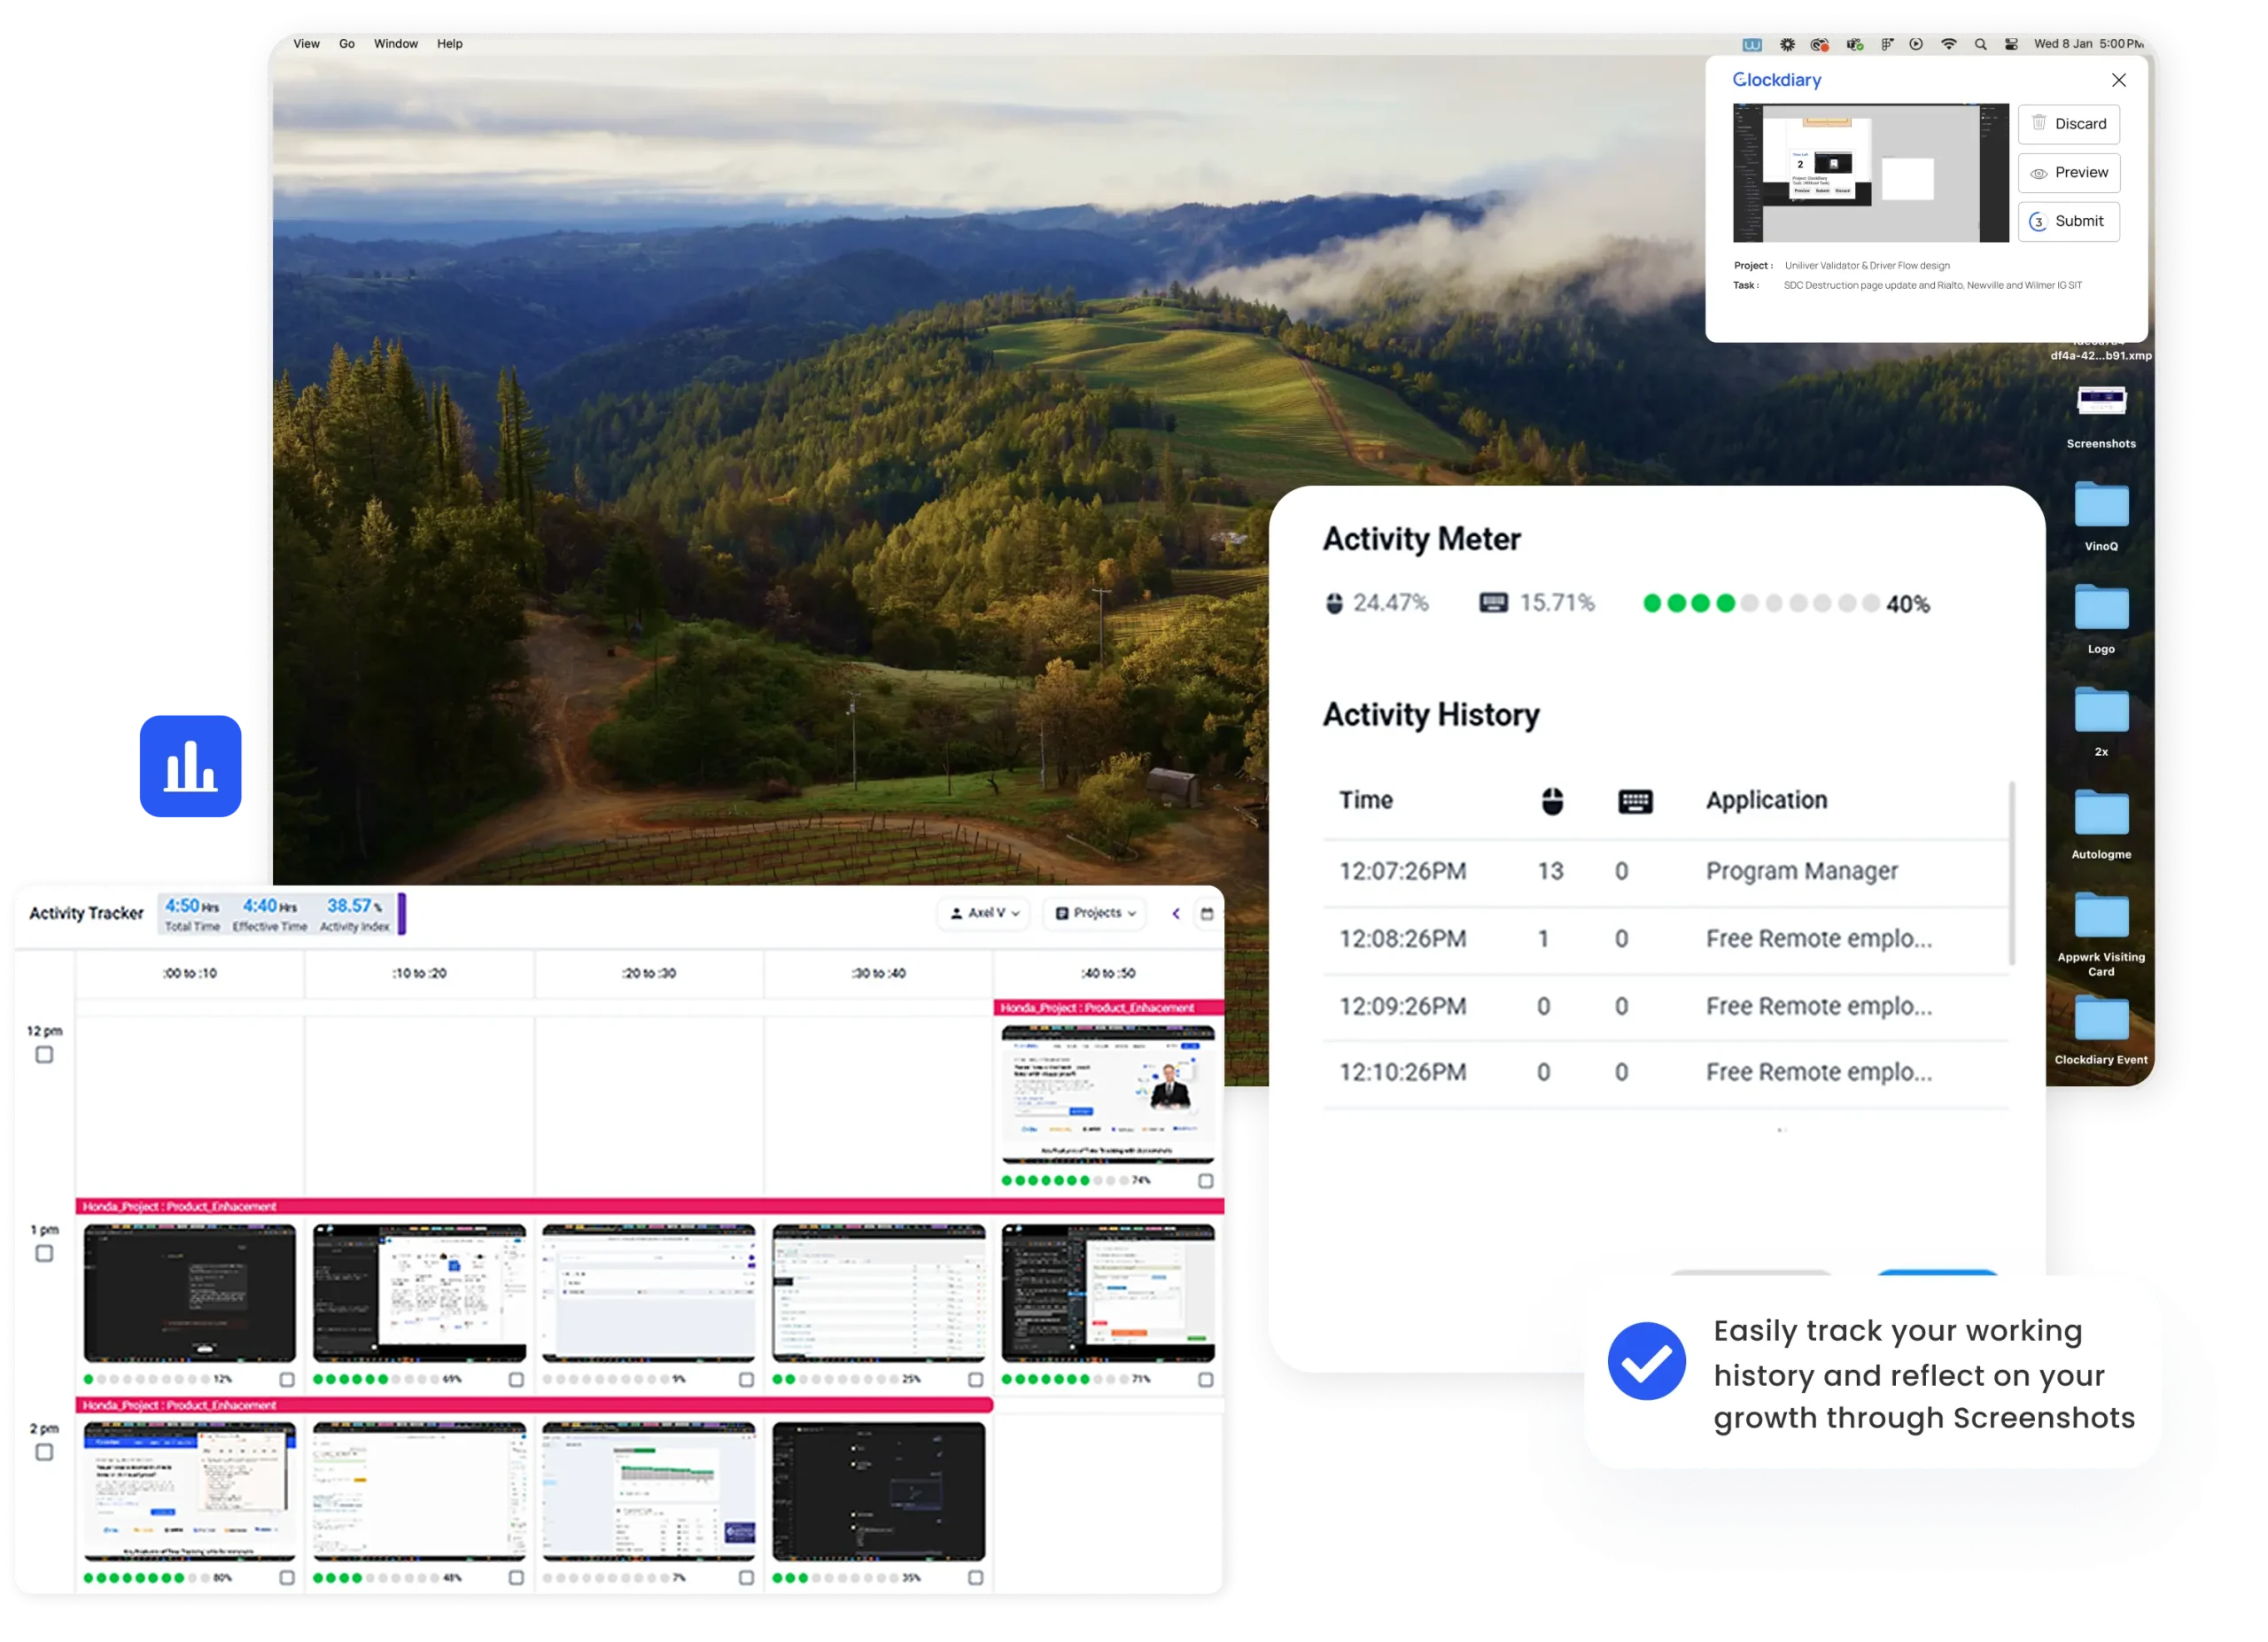Open the View menu
2268x1642 pixels.
click(x=306, y=44)
